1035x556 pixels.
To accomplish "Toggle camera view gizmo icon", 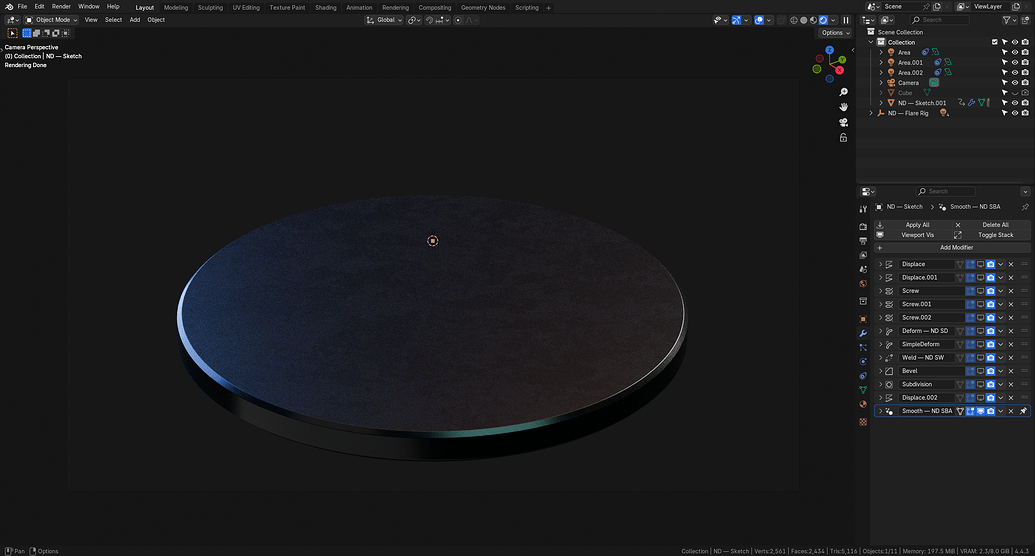I will coord(843,122).
